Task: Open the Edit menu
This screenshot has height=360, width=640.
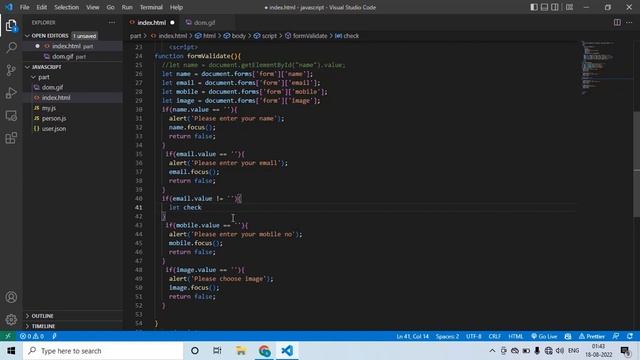Action: click(x=42, y=7)
